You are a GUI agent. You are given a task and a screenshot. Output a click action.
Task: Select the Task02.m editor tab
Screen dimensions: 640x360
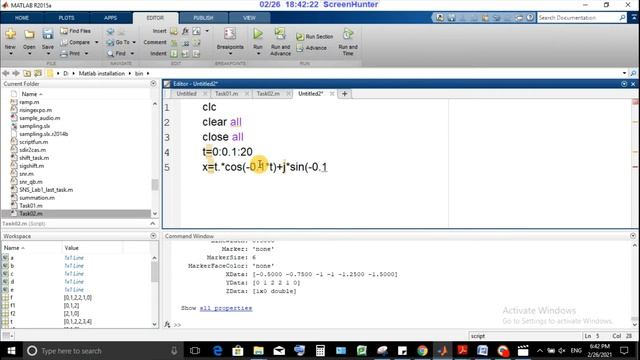pyautogui.click(x=268, y=94)
